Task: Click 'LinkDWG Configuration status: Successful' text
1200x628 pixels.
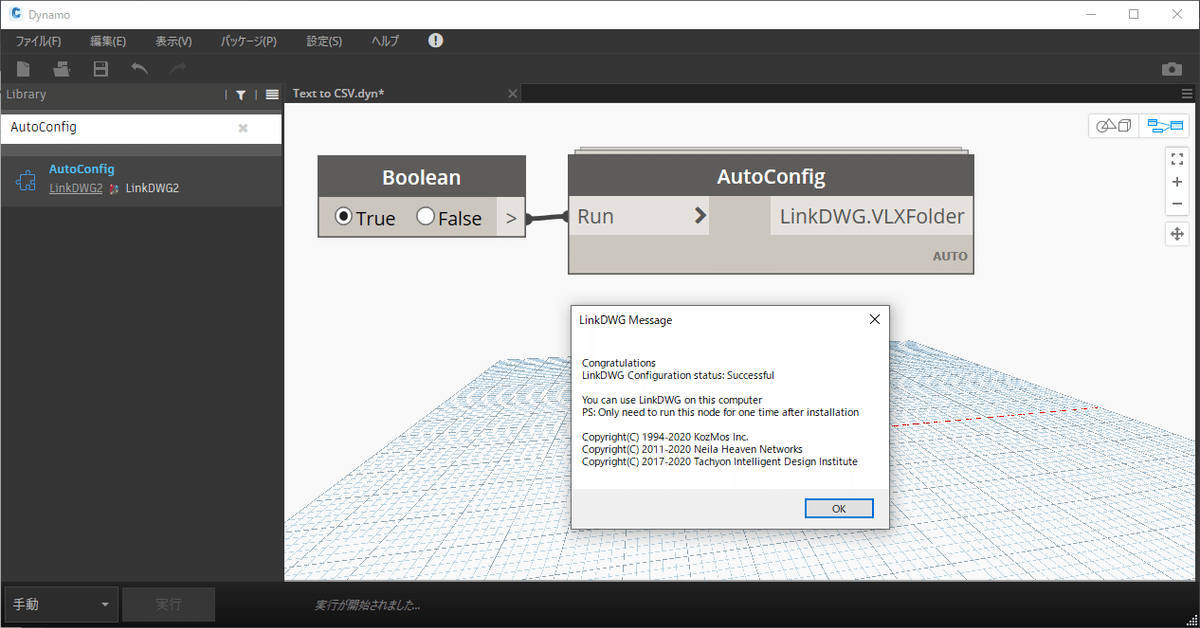Action: pyautogui.click(x=678, y=376)
